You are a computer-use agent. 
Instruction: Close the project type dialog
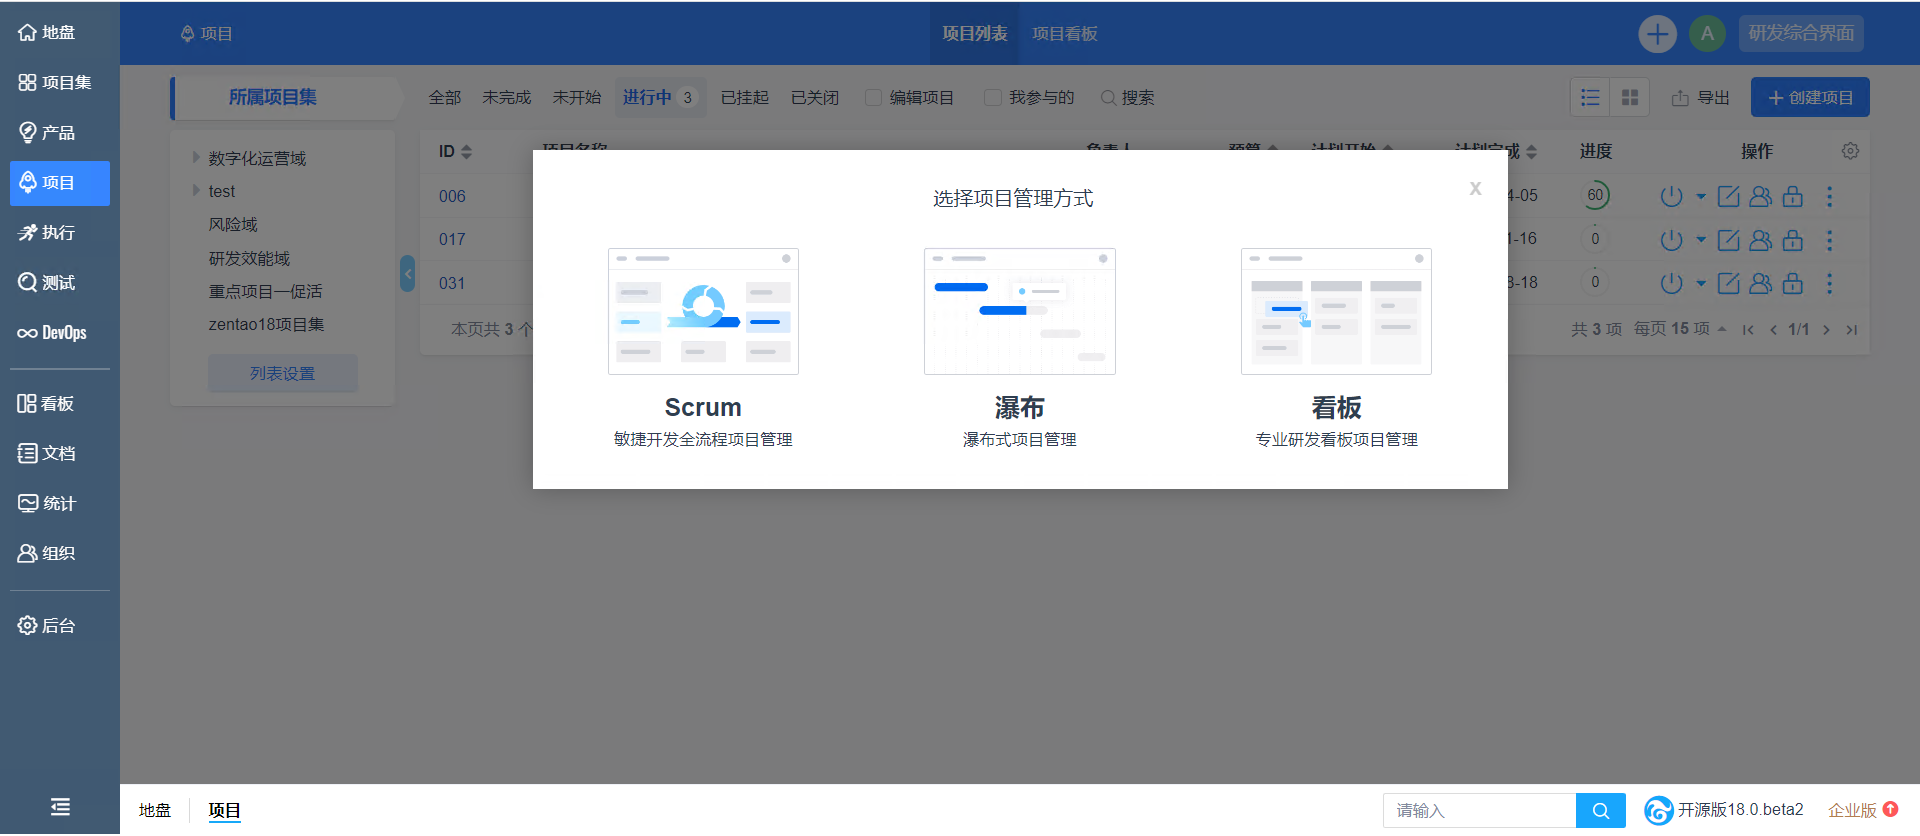click(x=1475, y=189)
